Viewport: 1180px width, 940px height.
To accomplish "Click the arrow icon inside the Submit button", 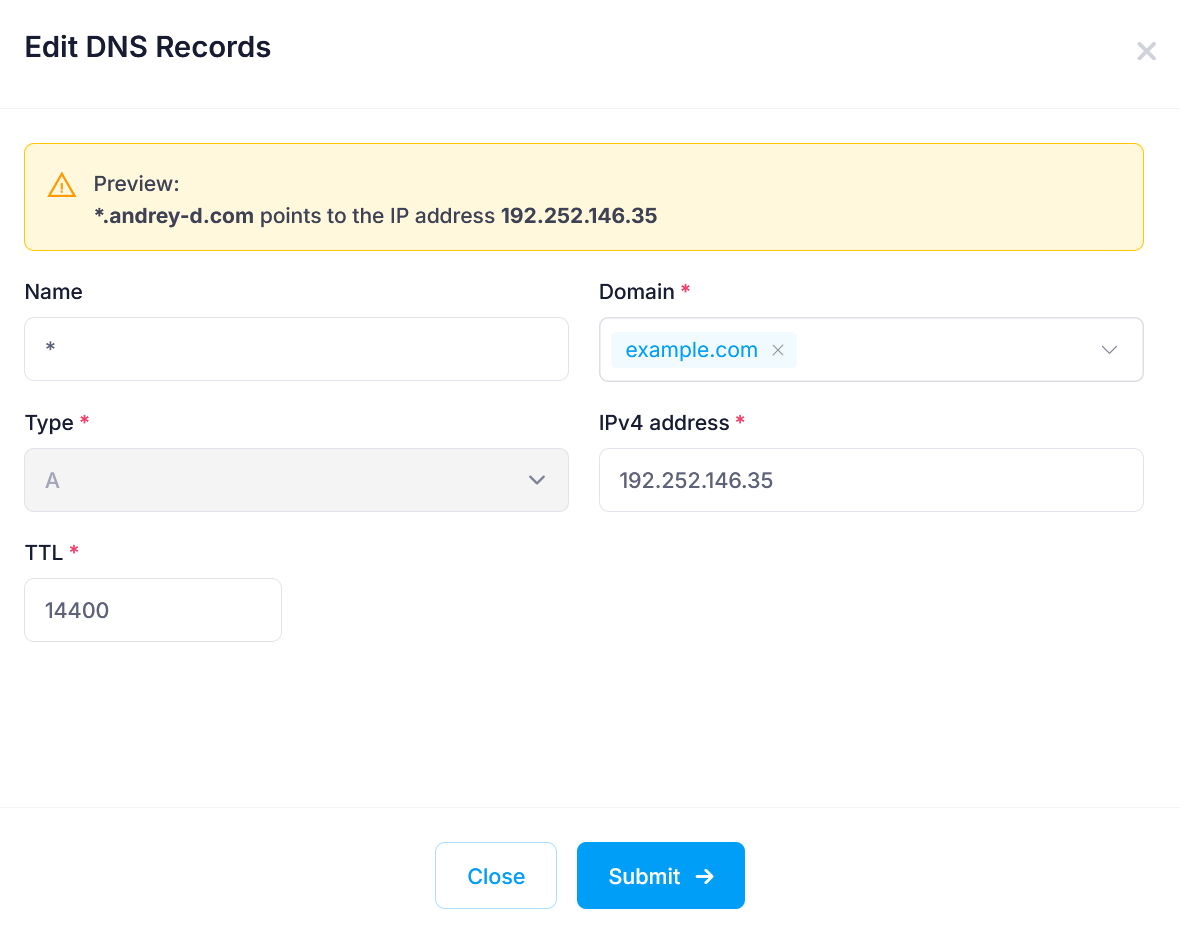I will click(704, 876).
